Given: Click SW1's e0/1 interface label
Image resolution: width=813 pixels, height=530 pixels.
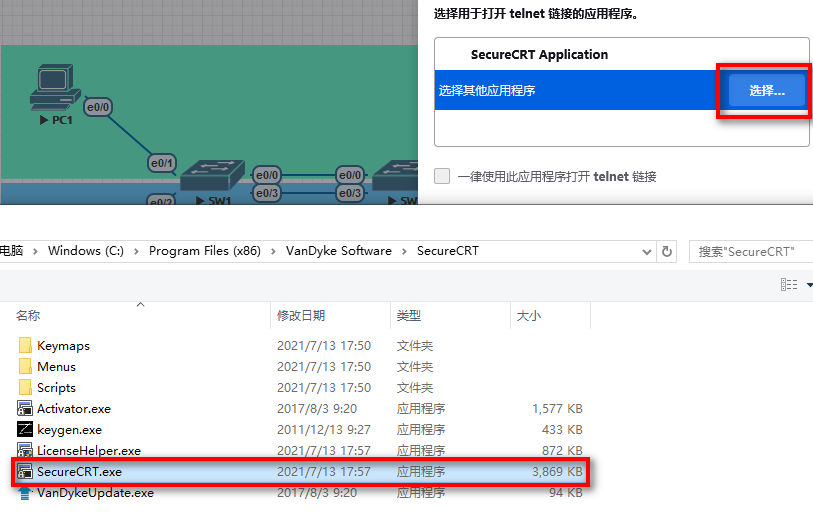Looking at the screenshot, I should pyautogui.click(x=162, y=163).
